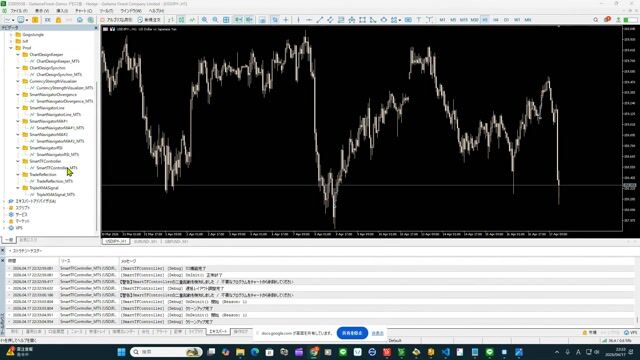Select the crosshair cursor tool
Viewport: 640px width, 360px height.
point(286,20)
